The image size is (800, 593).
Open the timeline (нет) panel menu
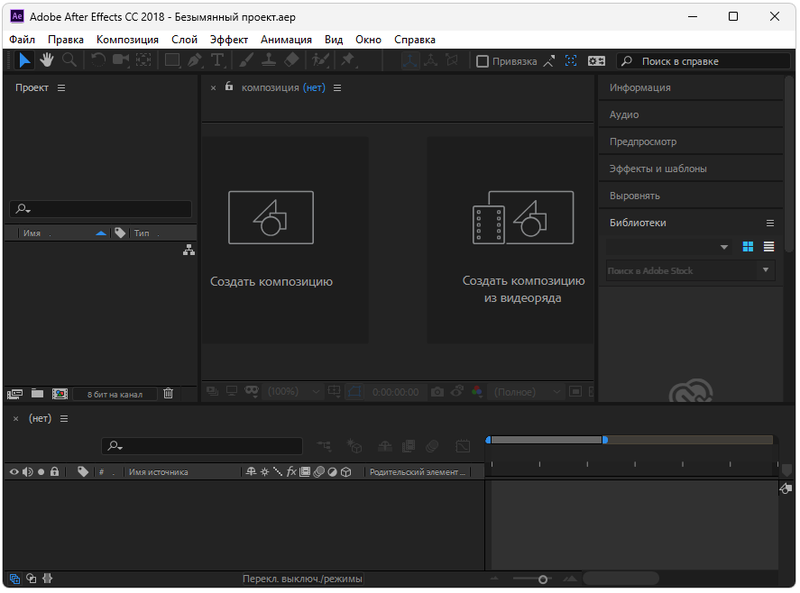click(x=64, y=418)
